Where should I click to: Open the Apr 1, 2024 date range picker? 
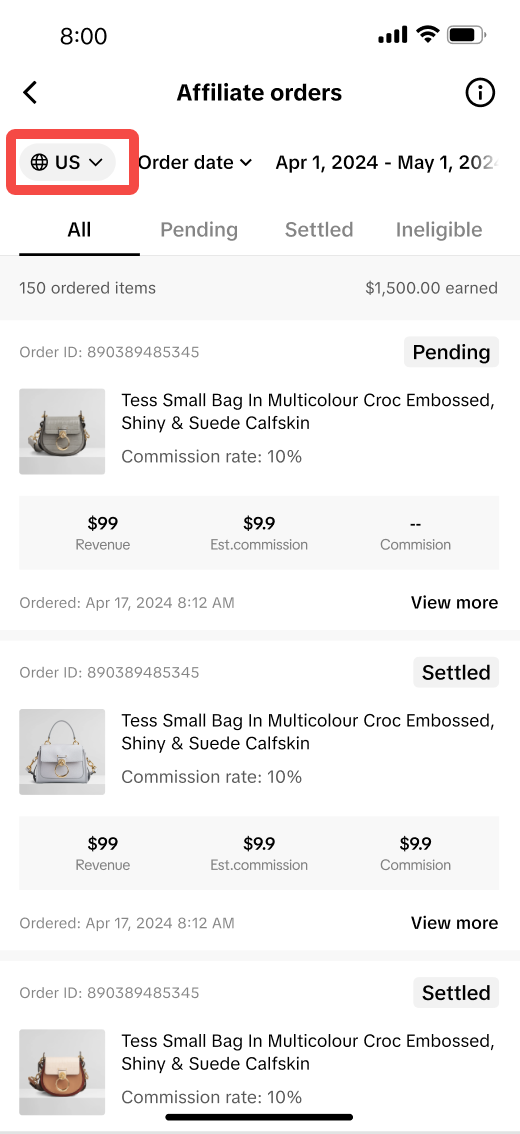click(388, 162)
